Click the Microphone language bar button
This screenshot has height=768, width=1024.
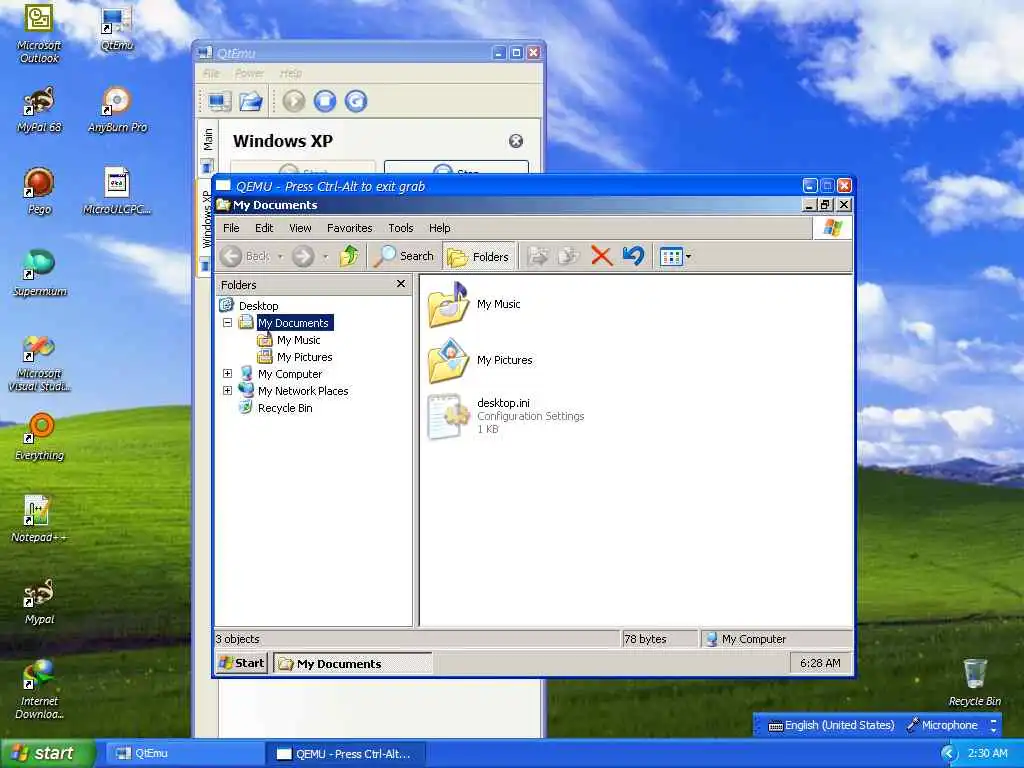point(942,725)
